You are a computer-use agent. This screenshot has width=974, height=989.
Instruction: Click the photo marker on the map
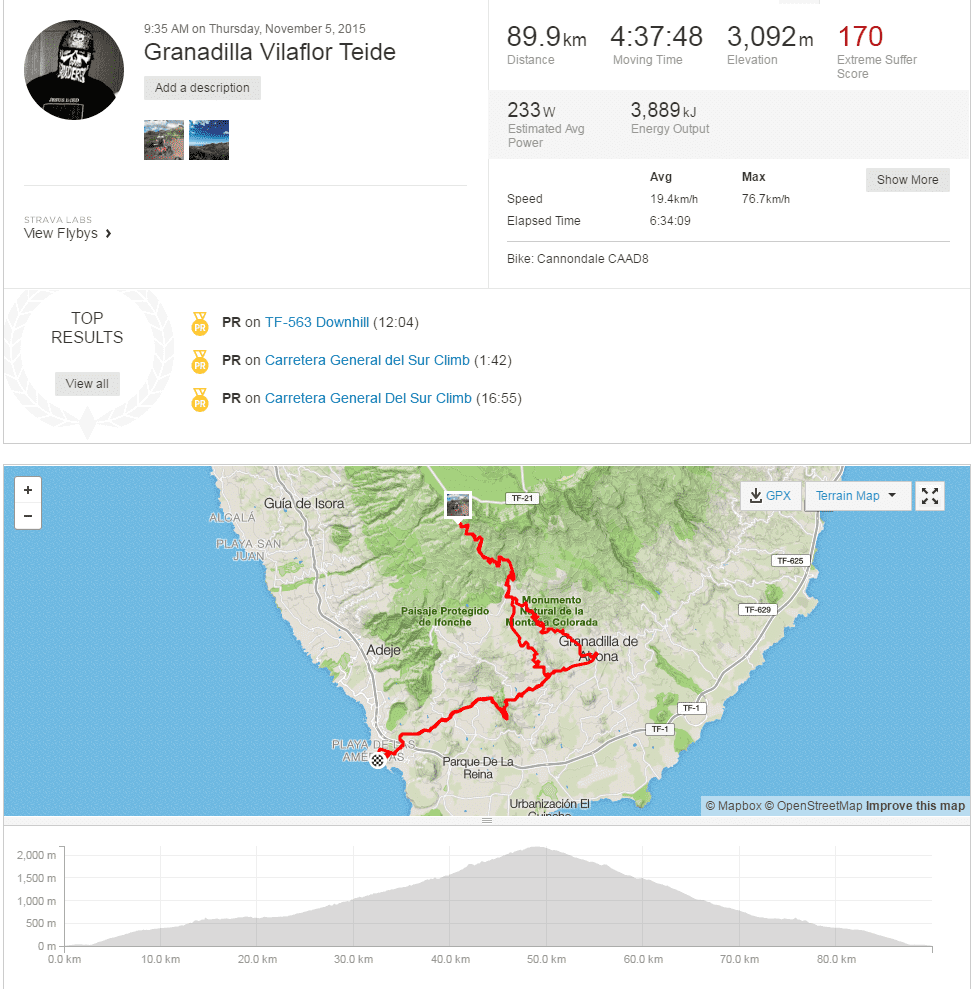coord(458,505)
